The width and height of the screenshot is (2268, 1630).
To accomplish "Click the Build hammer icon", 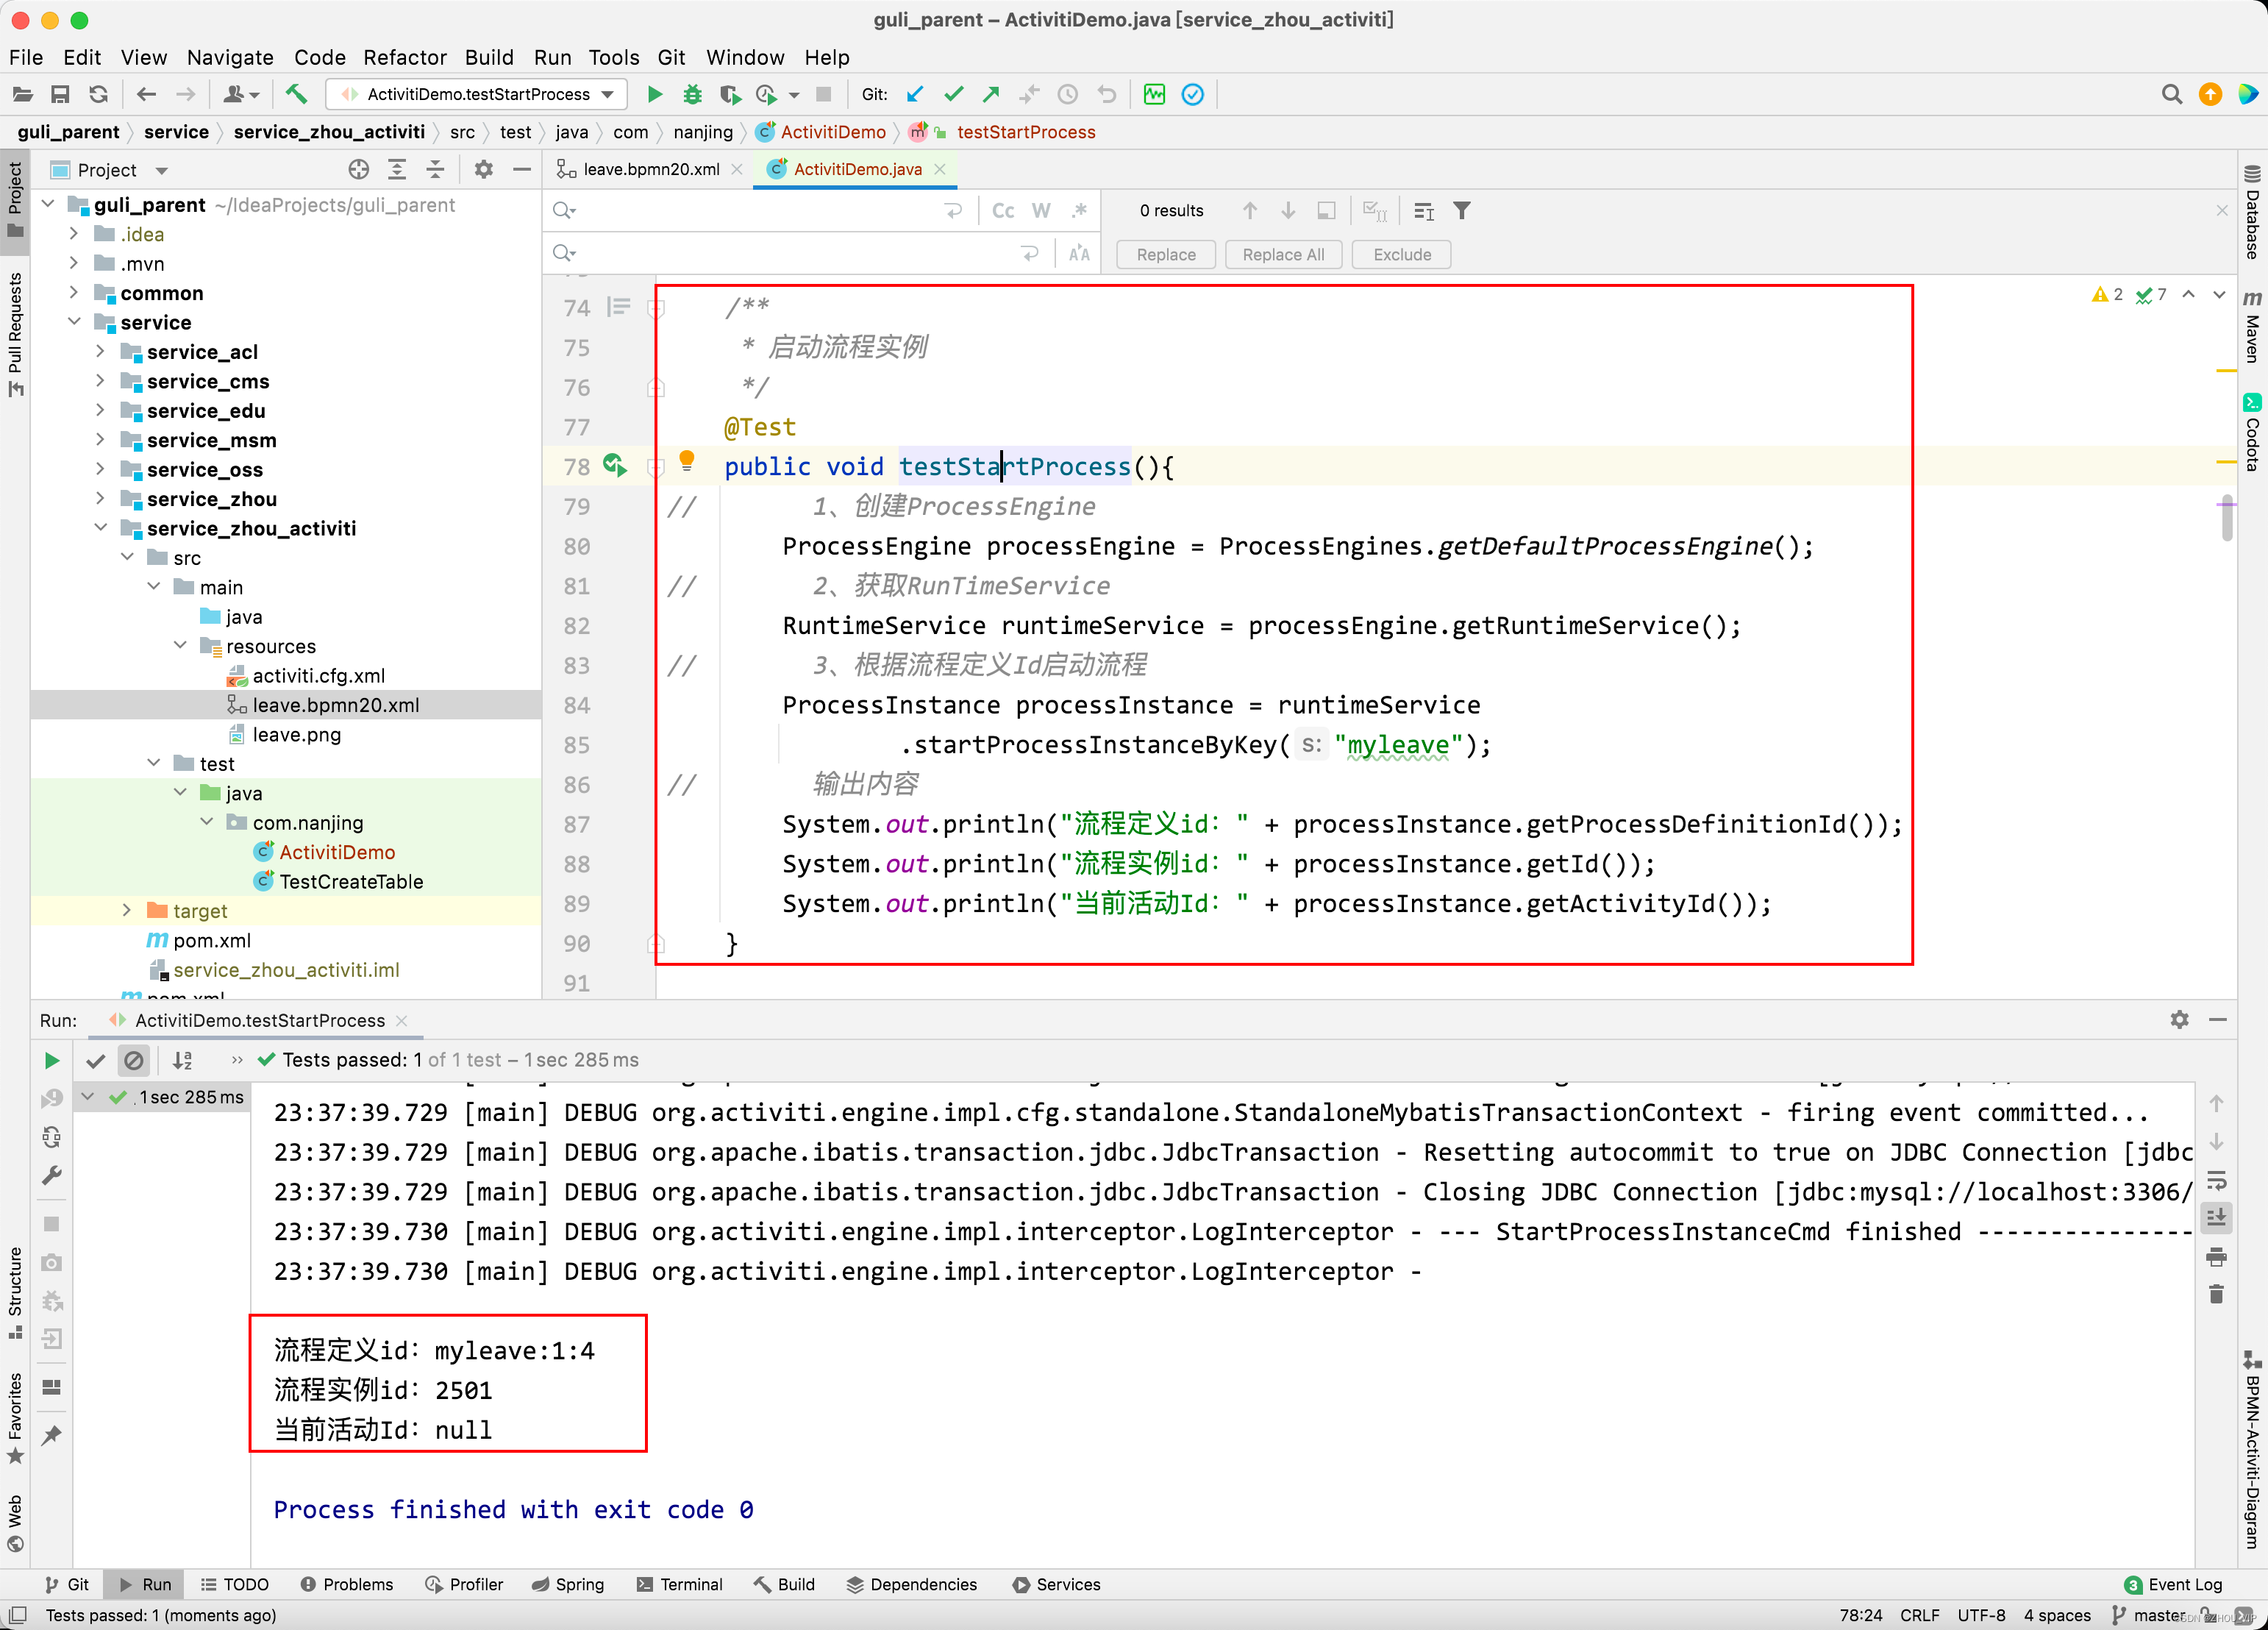I will 296,94.
